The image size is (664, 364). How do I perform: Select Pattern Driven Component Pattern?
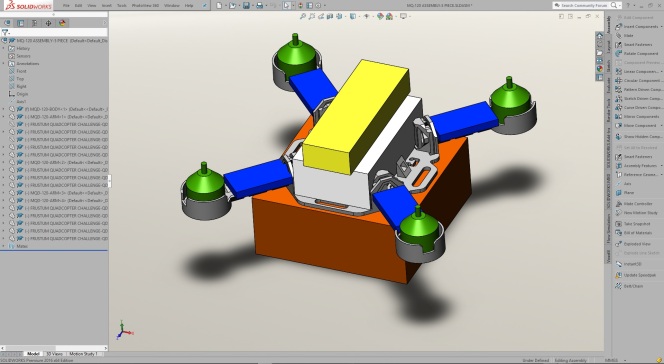pos(638,89)
